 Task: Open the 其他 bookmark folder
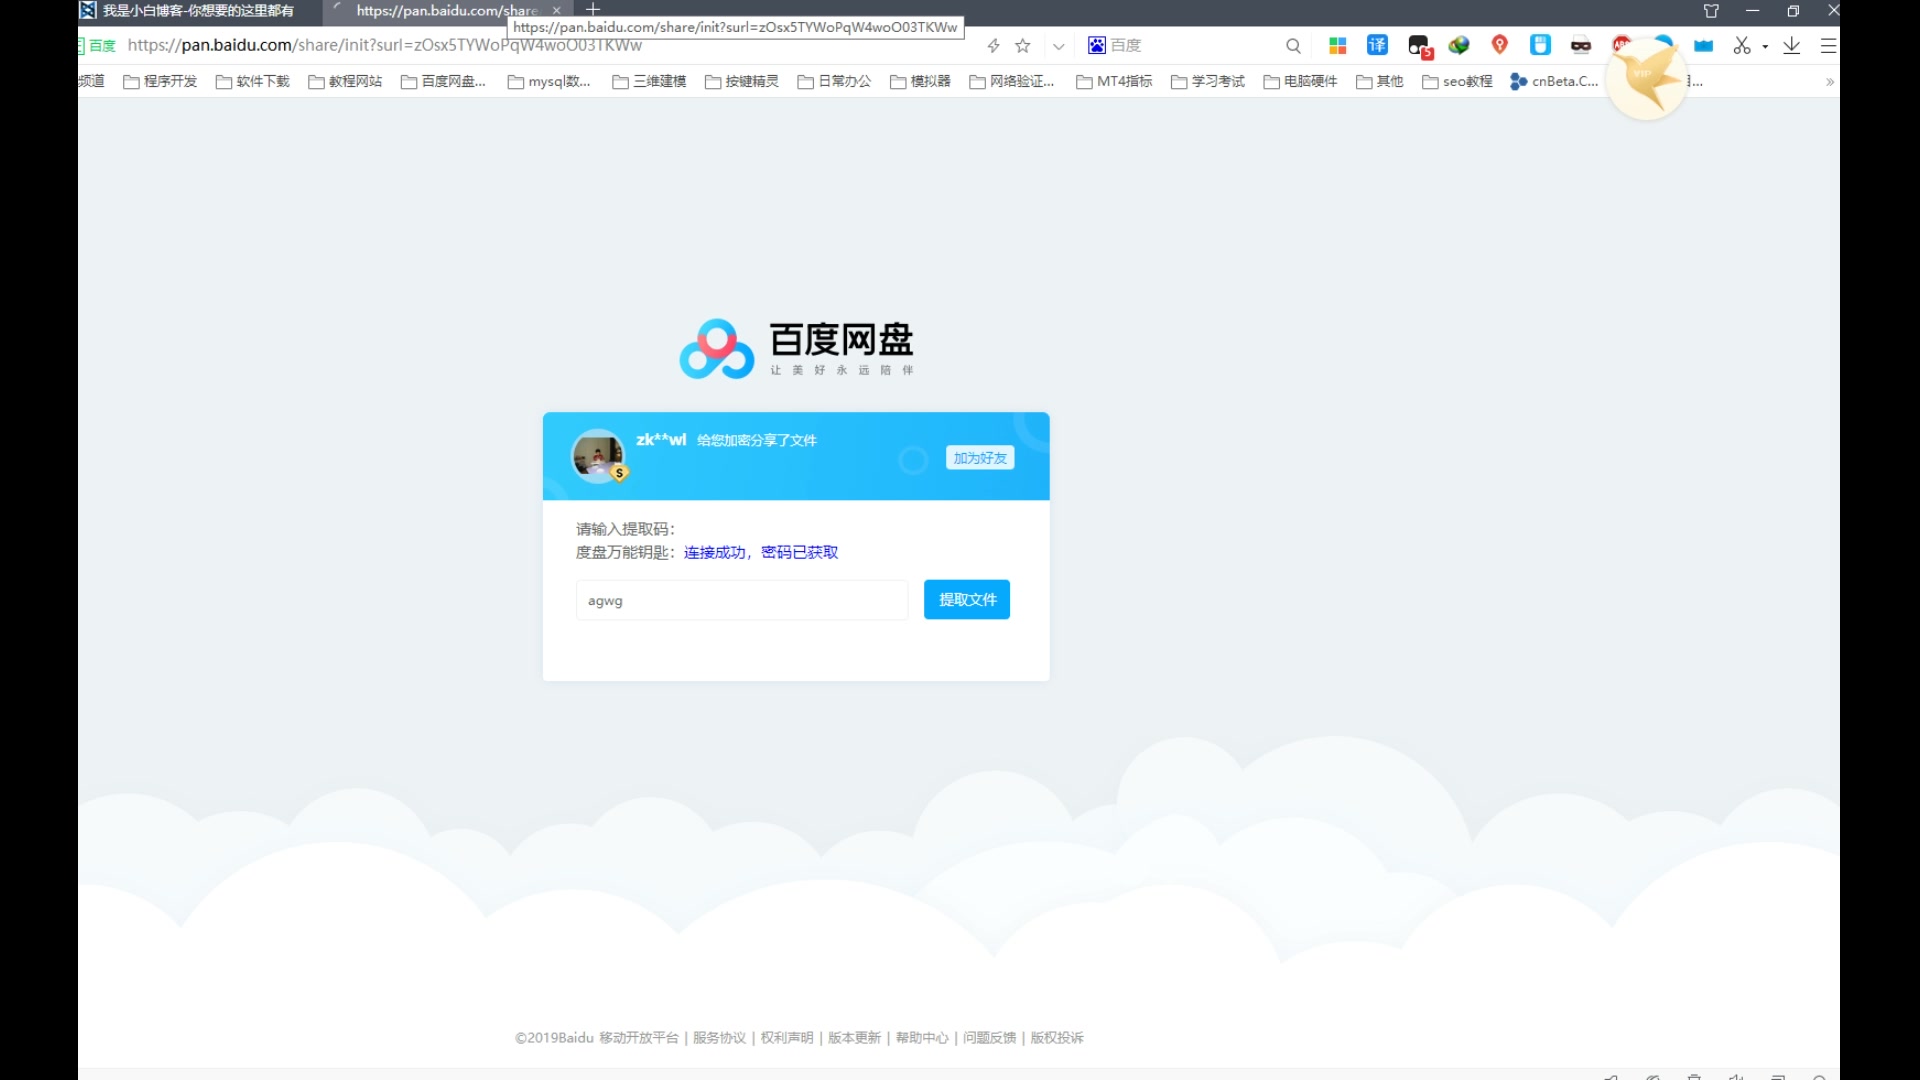[x=1379, y=81]
